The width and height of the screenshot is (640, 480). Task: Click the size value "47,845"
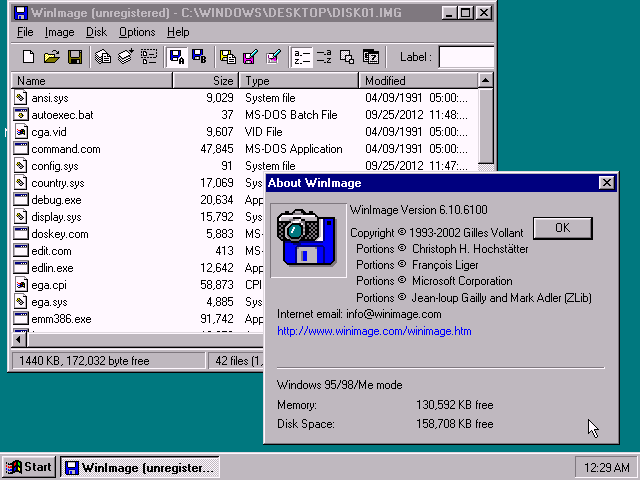[x=217, y=149]
